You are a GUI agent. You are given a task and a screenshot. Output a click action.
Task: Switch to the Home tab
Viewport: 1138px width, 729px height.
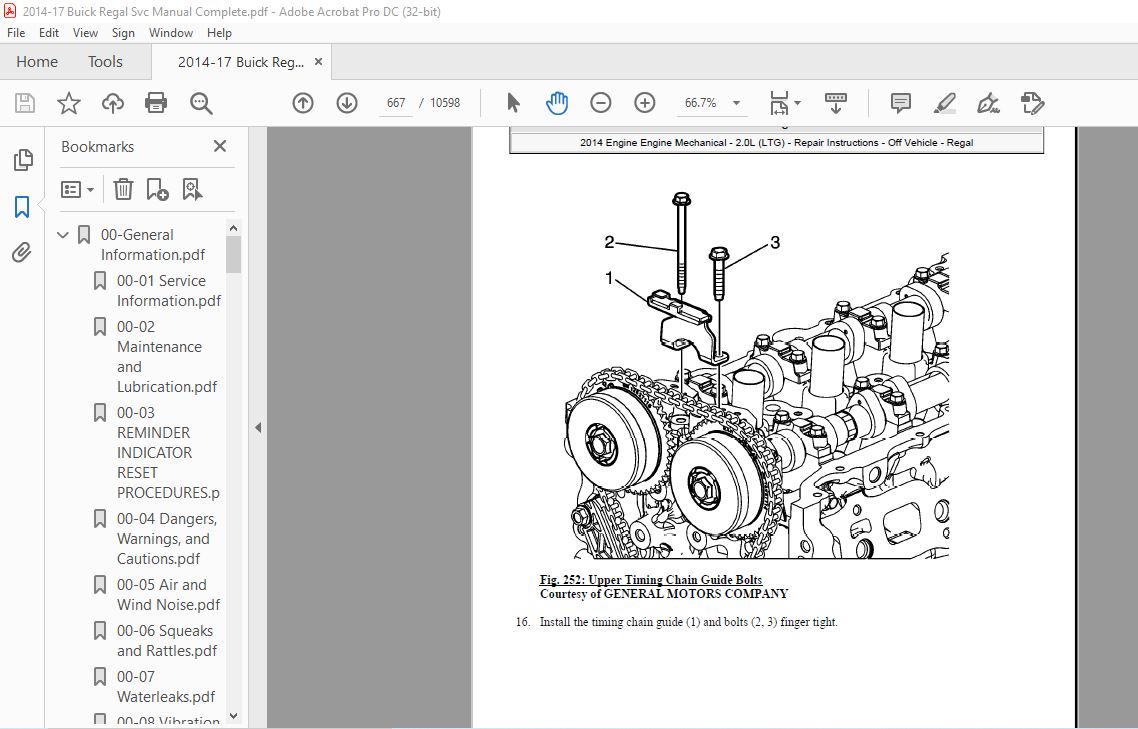(37, 62)
